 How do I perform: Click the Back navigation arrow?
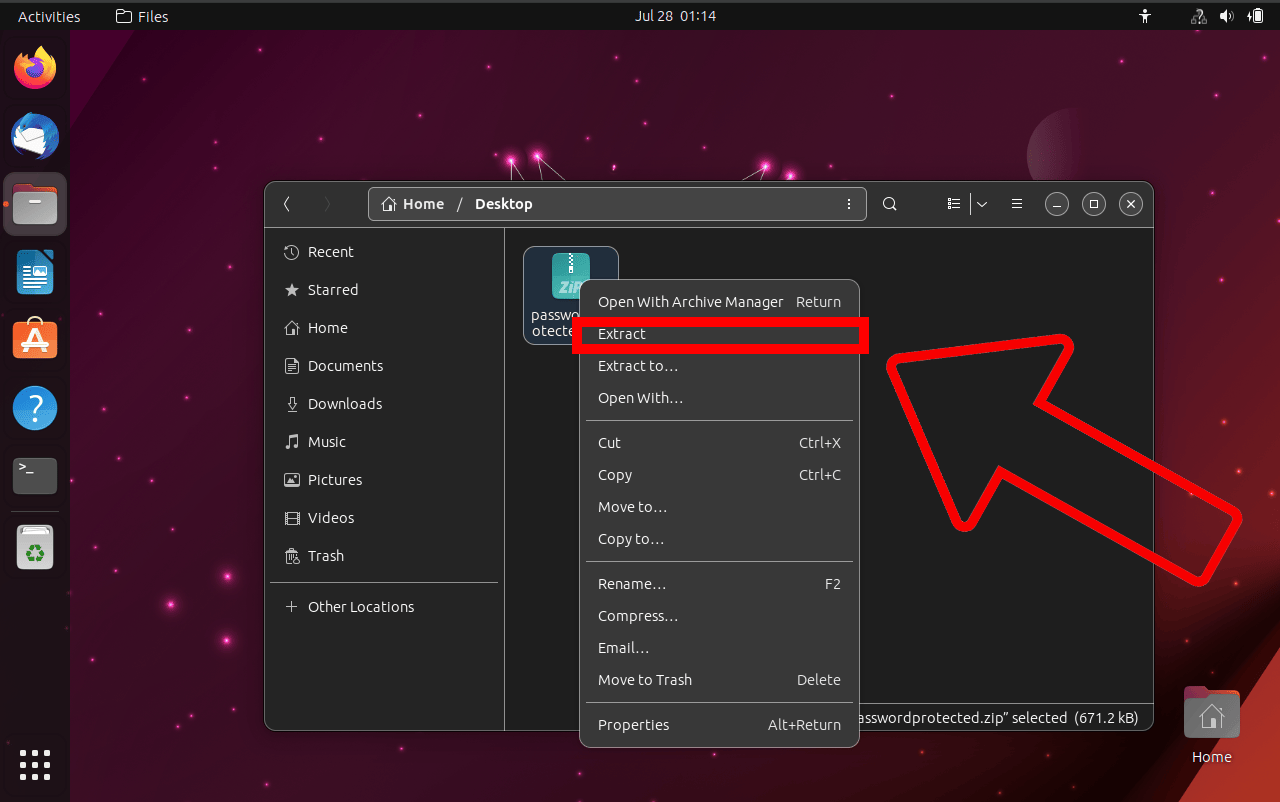pos(287,203)
